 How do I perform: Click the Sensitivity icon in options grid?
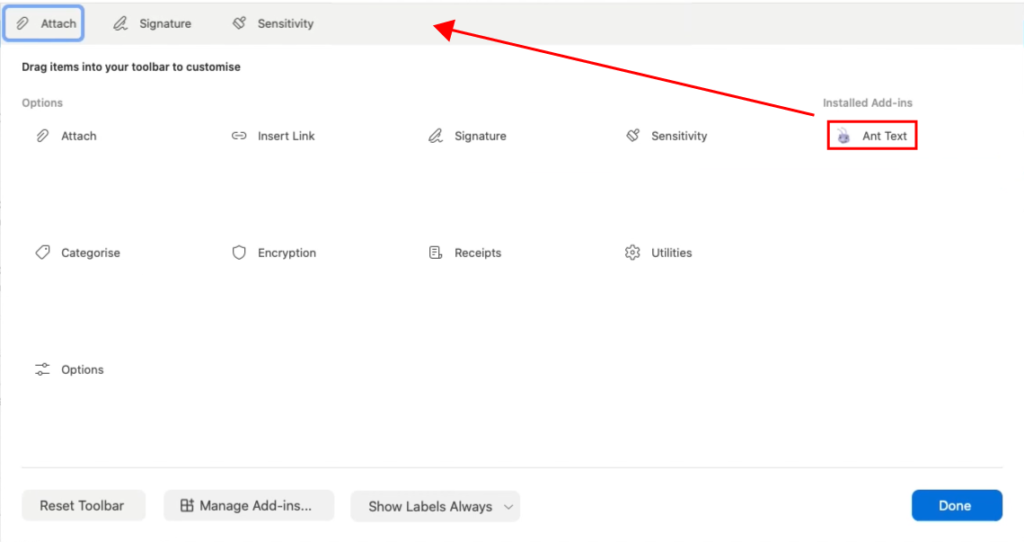(632, 136)
